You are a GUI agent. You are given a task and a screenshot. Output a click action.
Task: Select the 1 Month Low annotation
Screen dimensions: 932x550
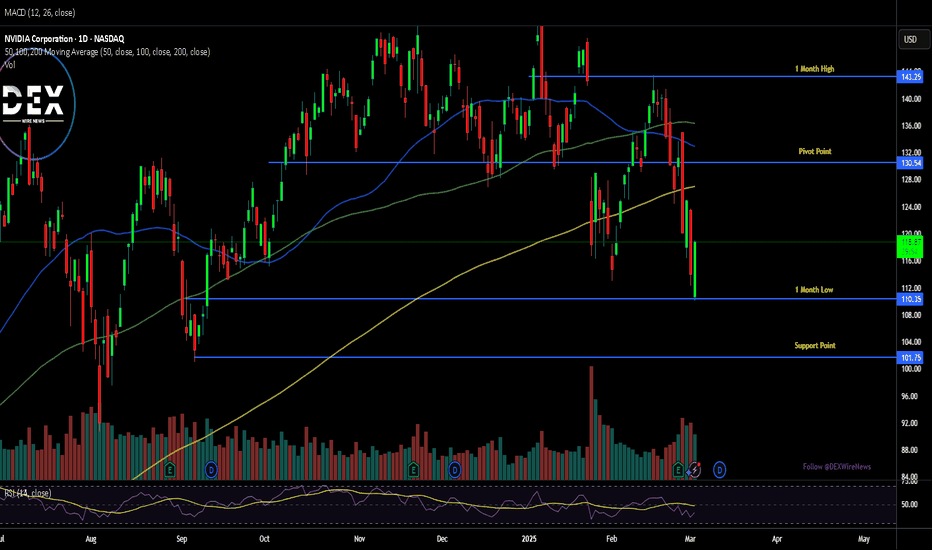(814, 290)
